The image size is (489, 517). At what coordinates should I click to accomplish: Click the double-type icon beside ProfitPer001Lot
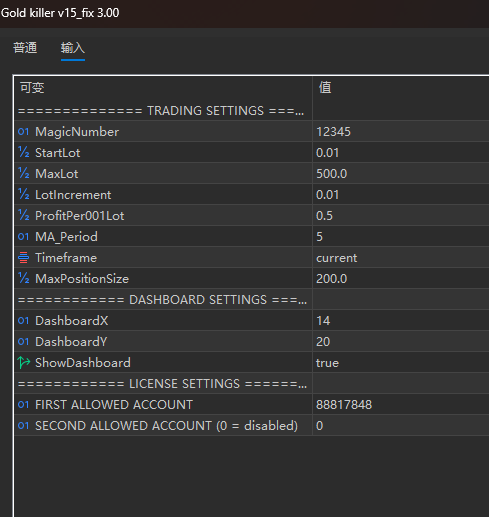pos(24,216)
